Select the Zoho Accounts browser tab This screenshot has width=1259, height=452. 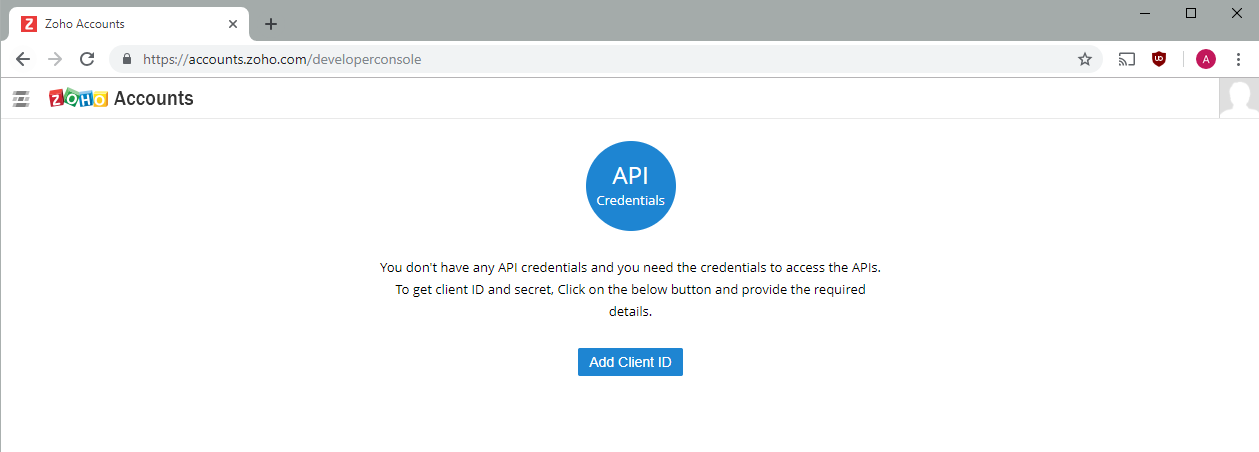tap(120, 24)
